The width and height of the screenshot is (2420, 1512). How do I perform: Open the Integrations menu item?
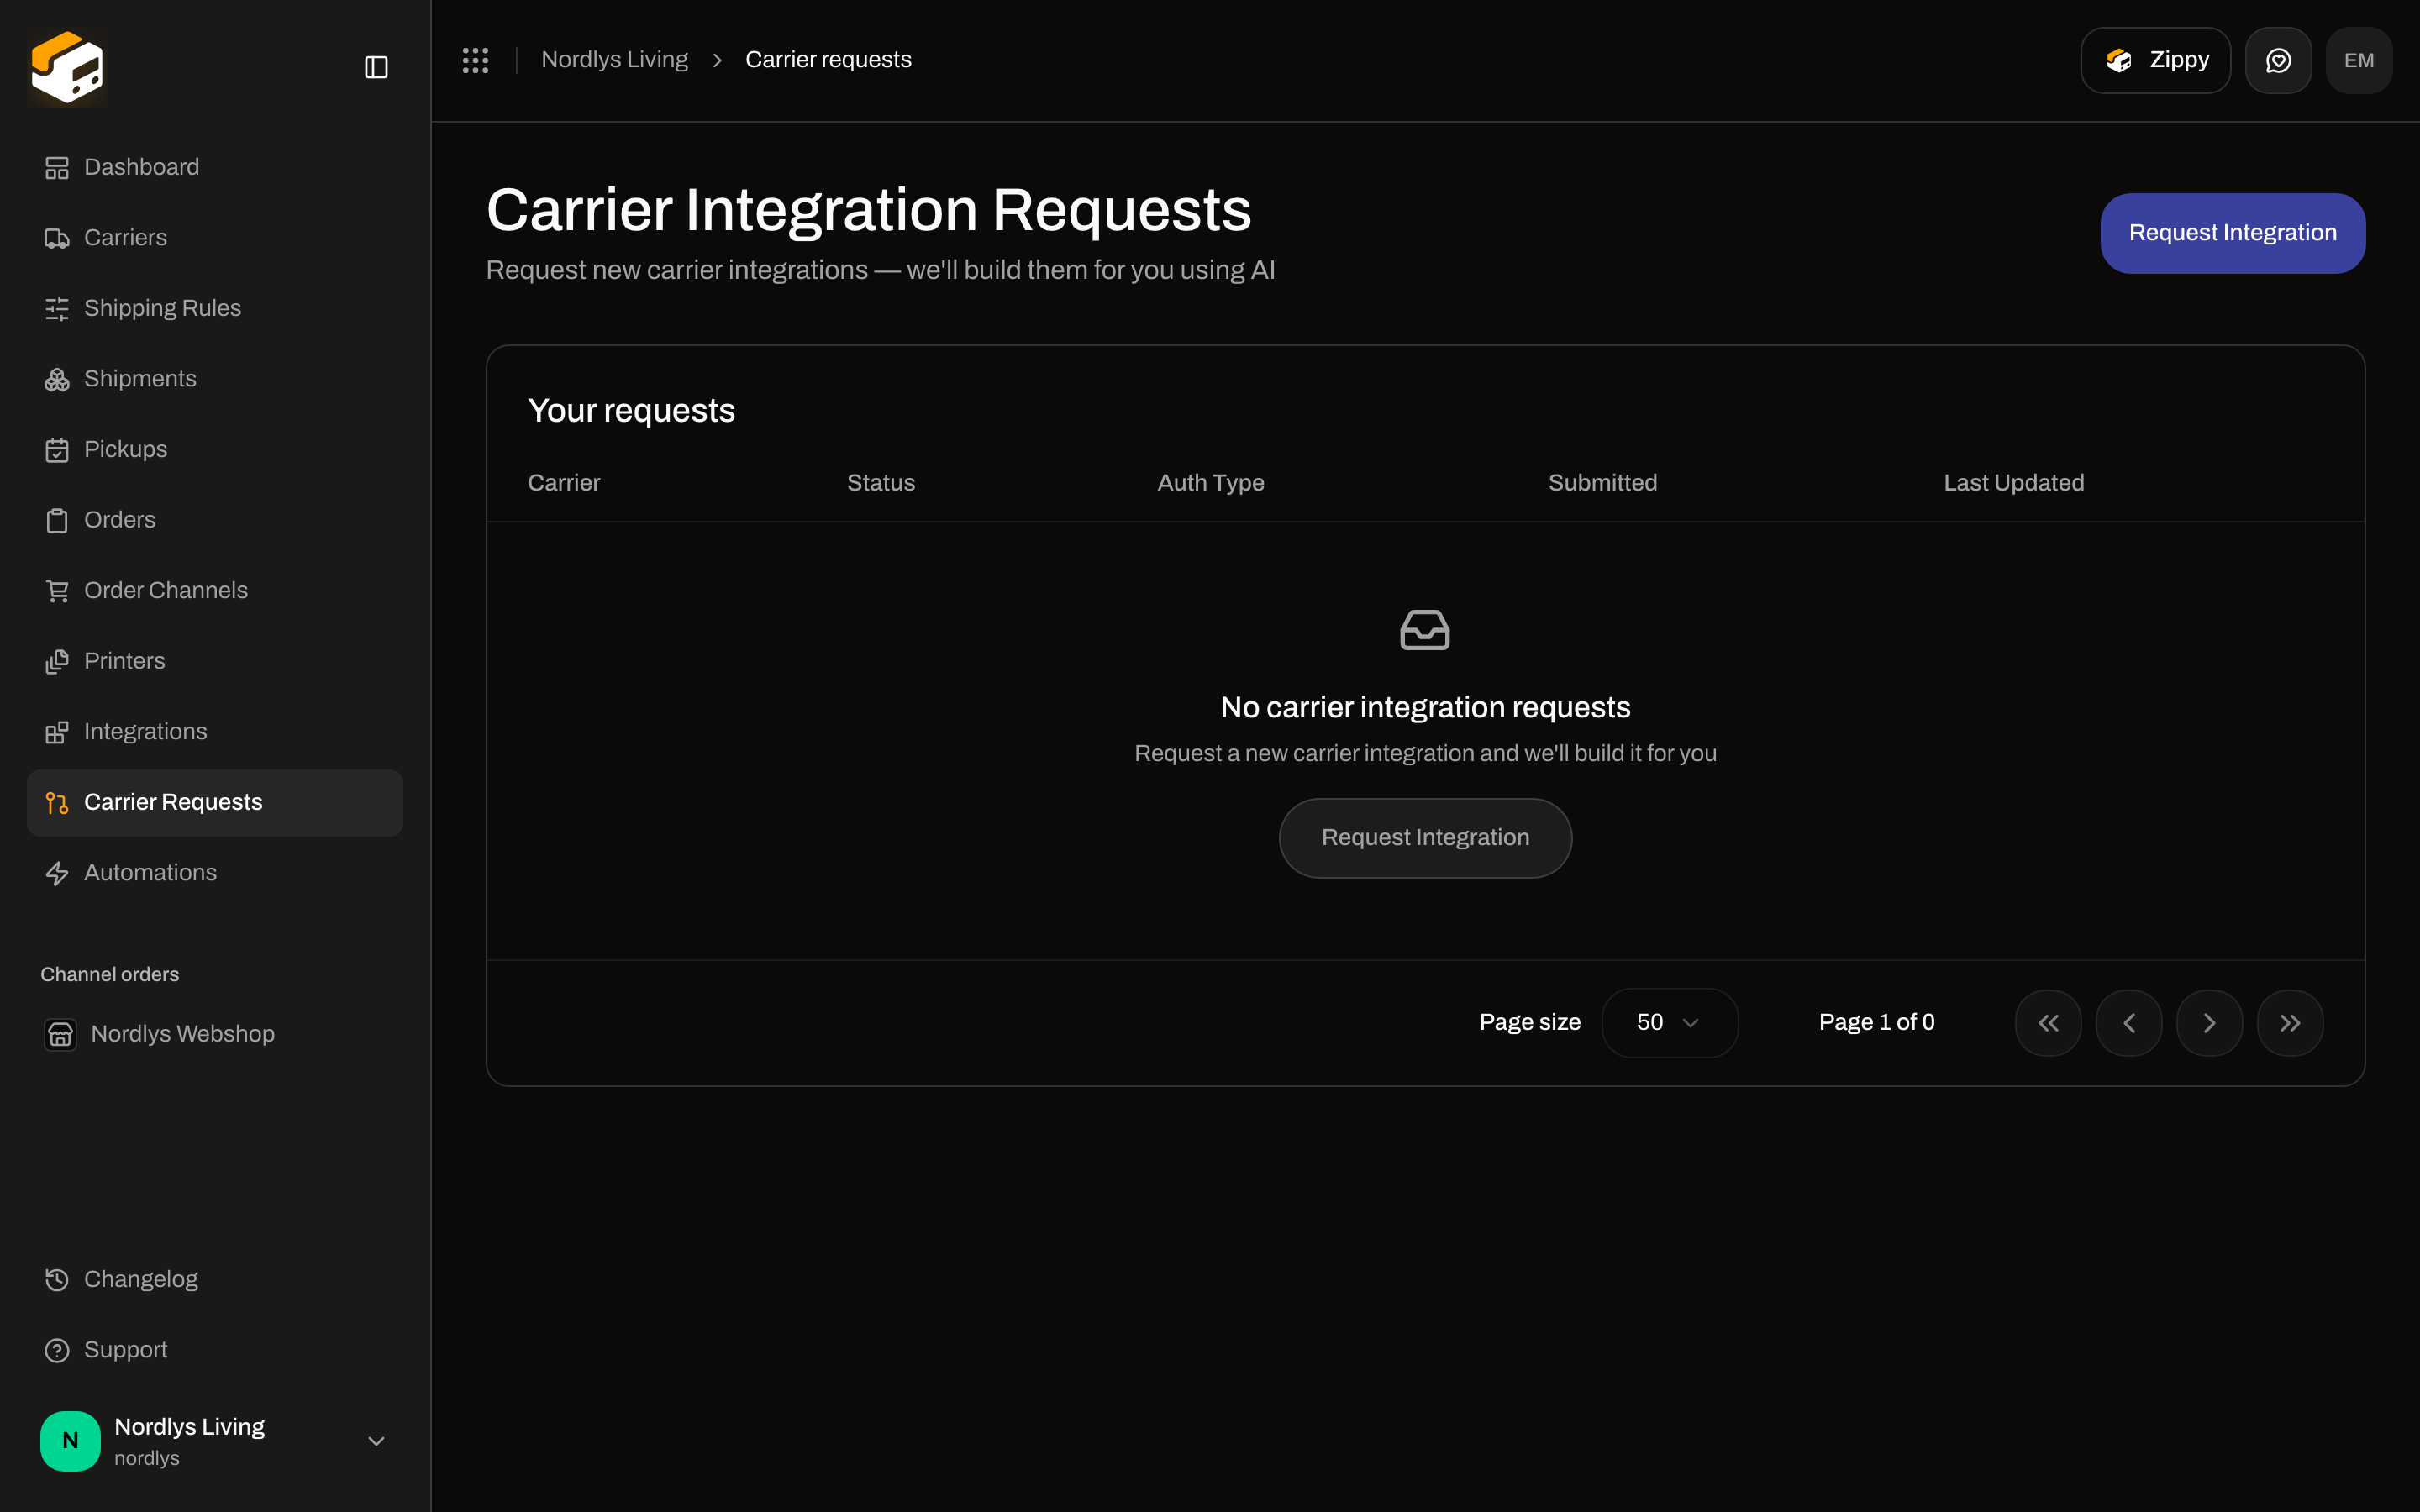(215, 732)
